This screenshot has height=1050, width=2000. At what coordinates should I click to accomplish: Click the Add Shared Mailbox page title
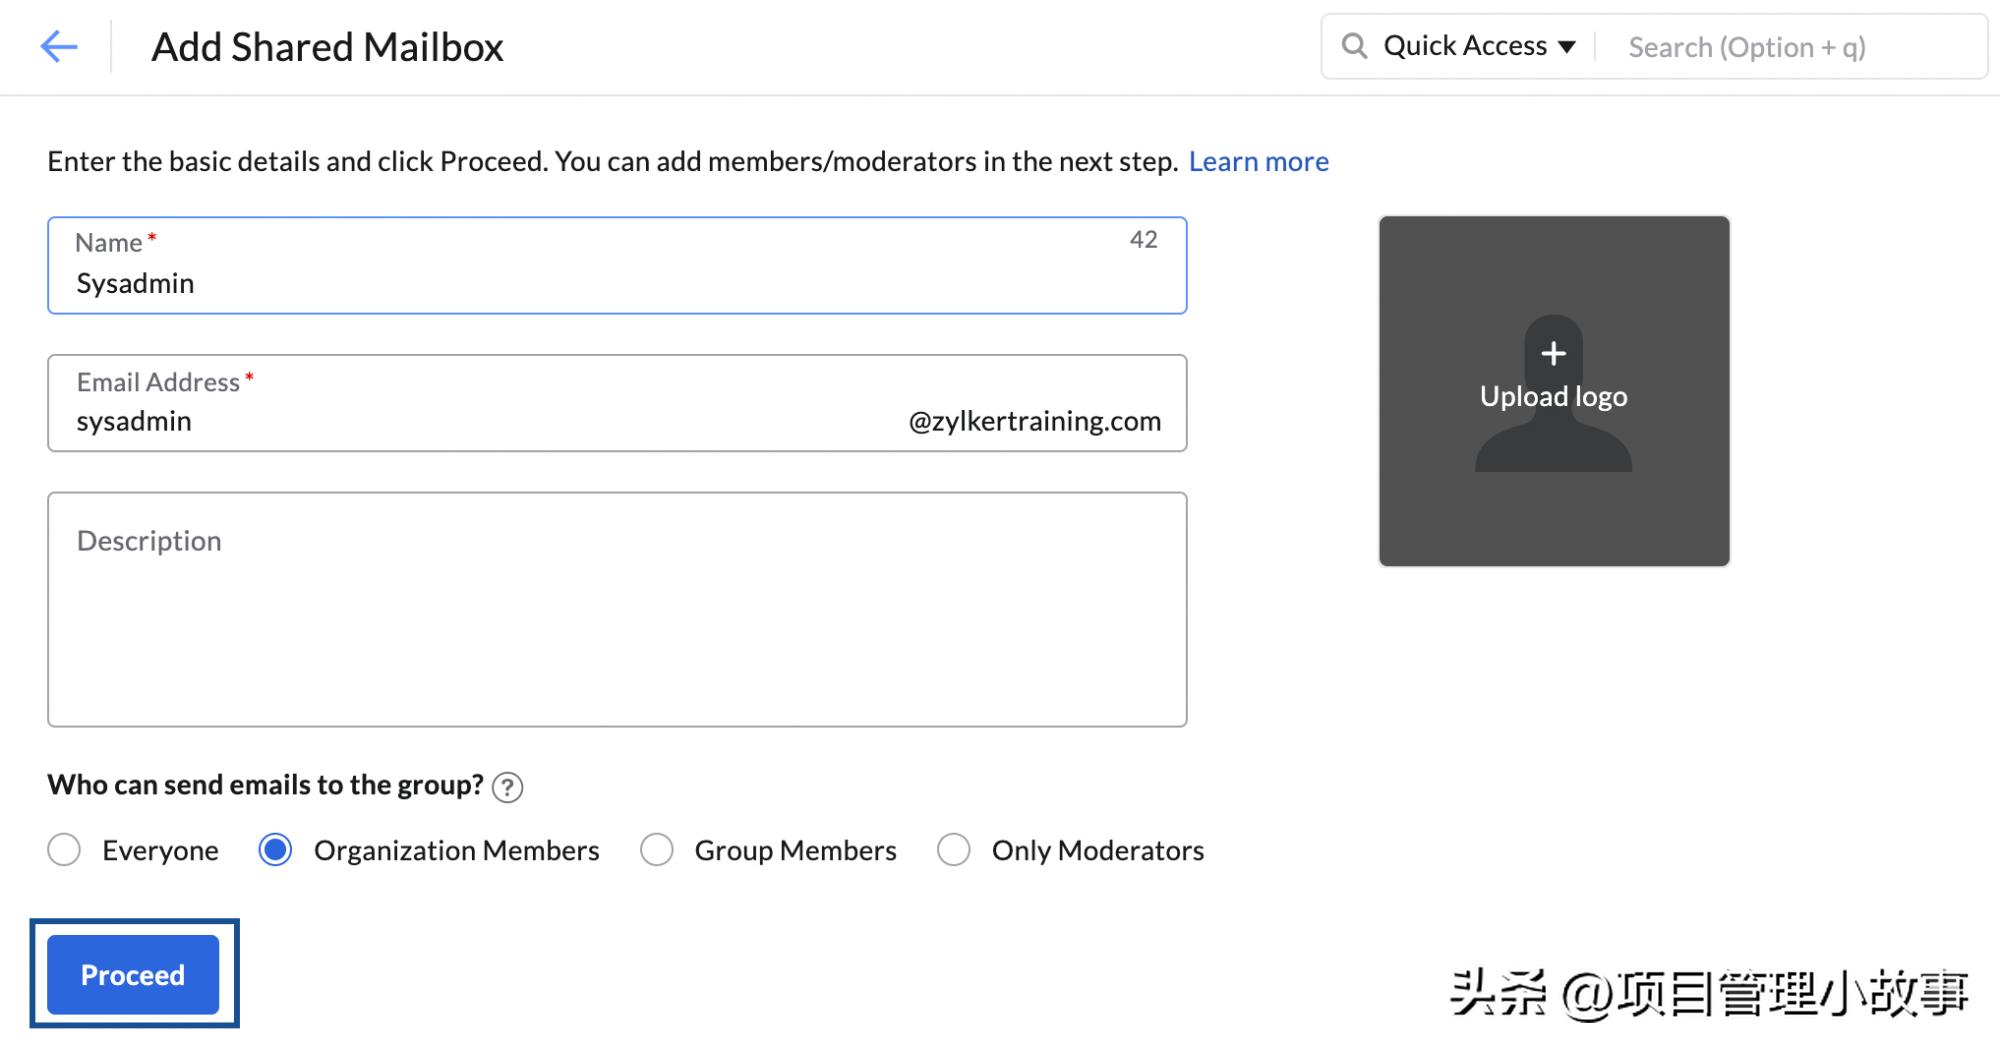pos(327,47)
